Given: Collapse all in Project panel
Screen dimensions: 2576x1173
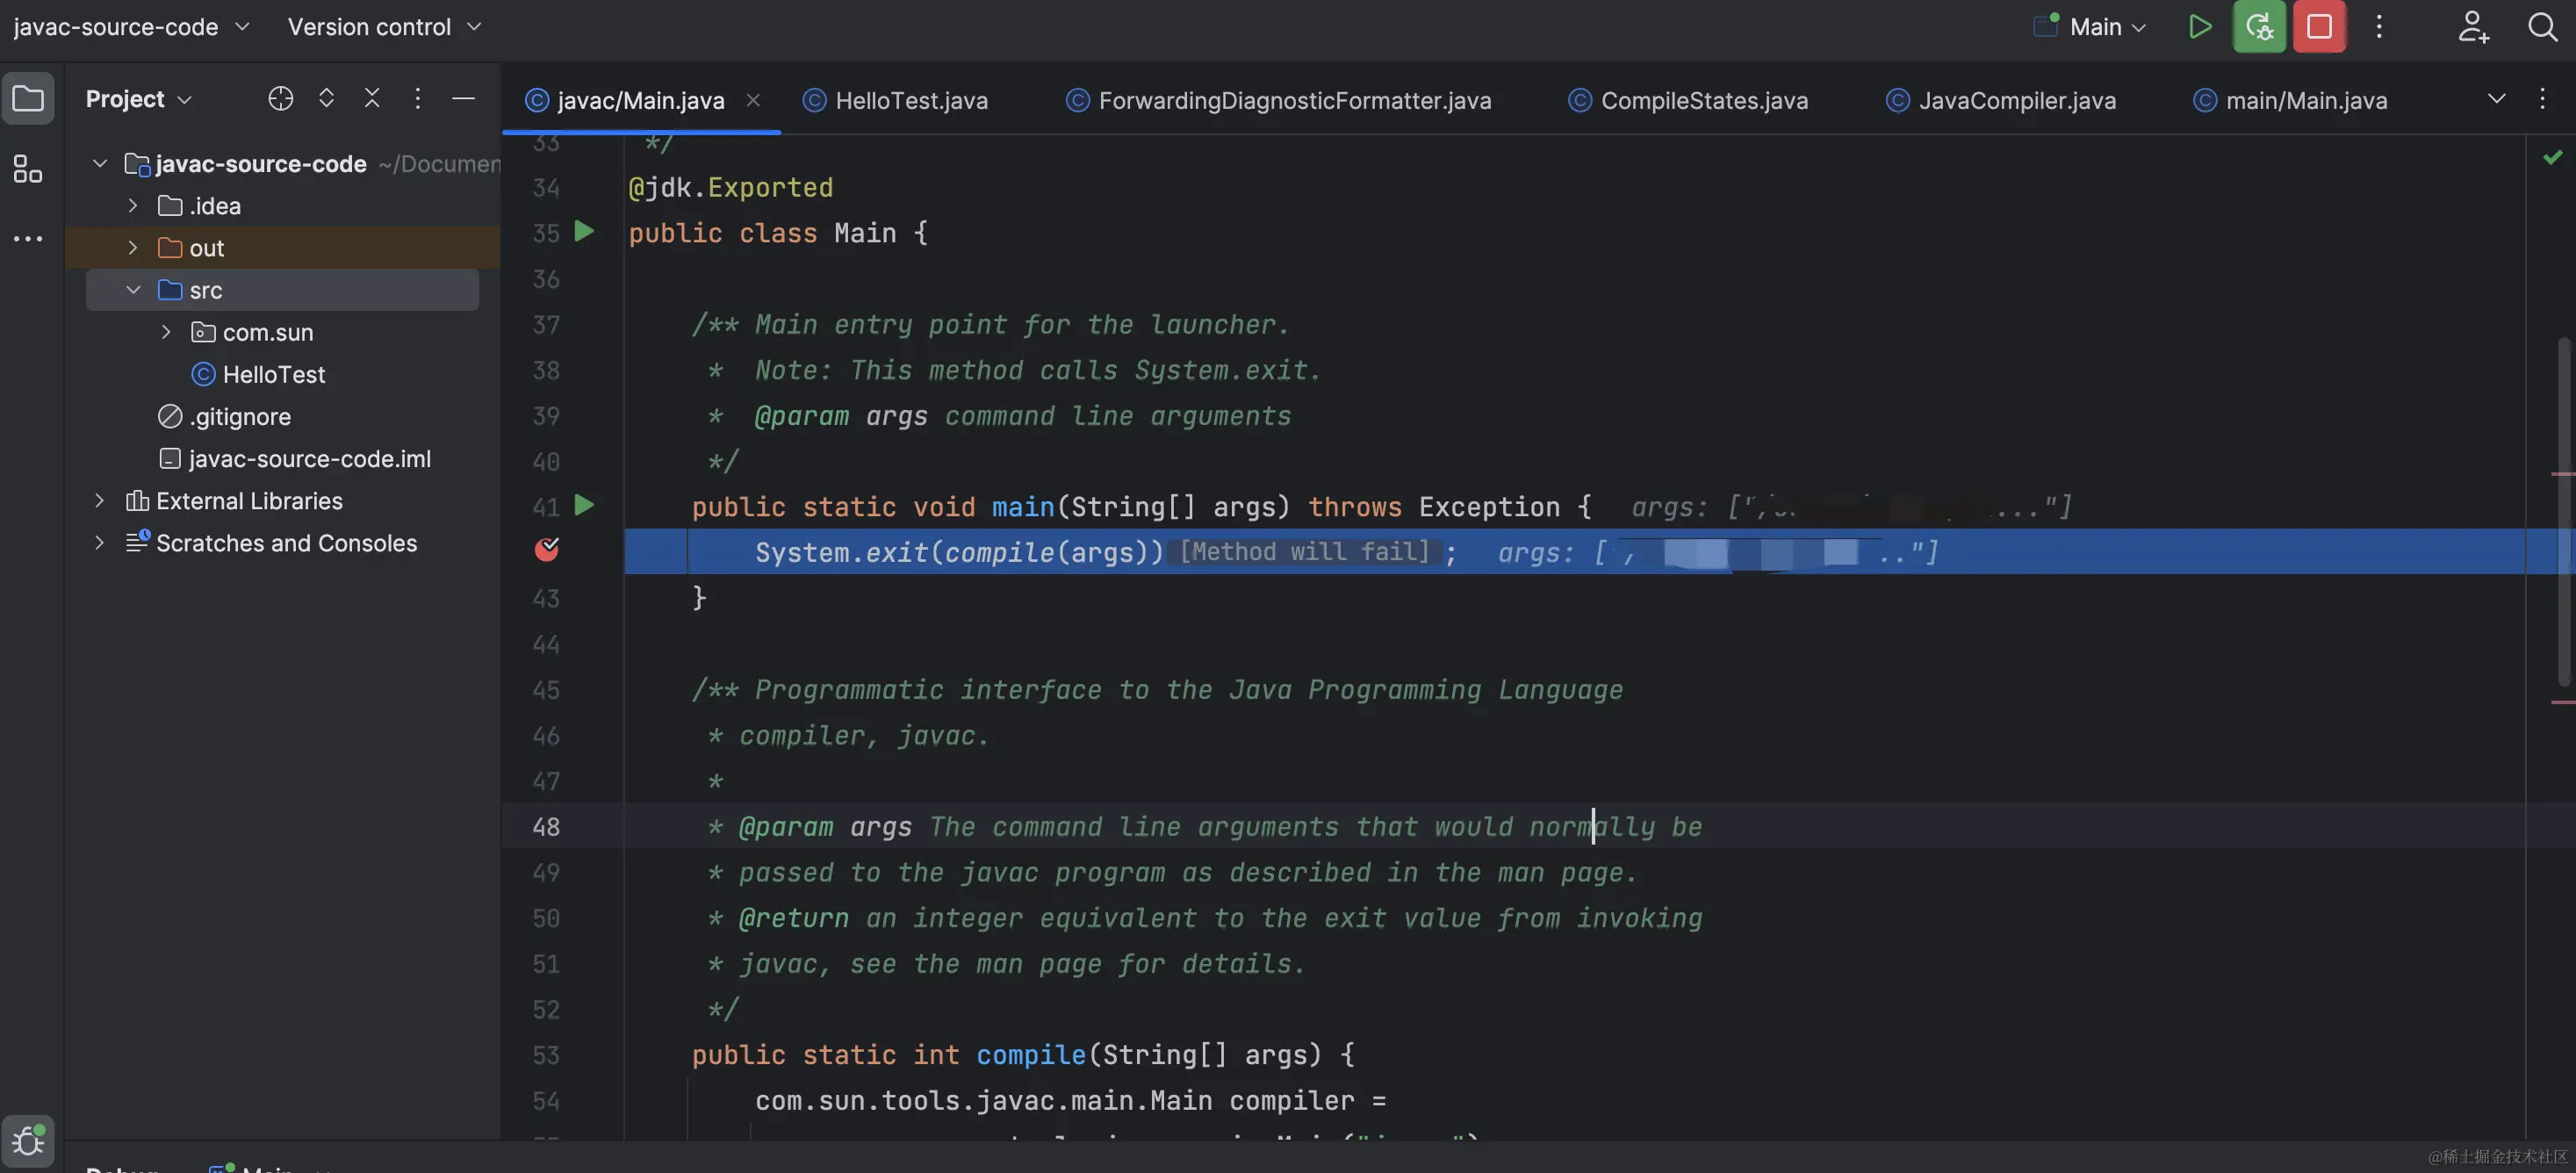Looking at the screenshot, I should (x=372, y=98).
